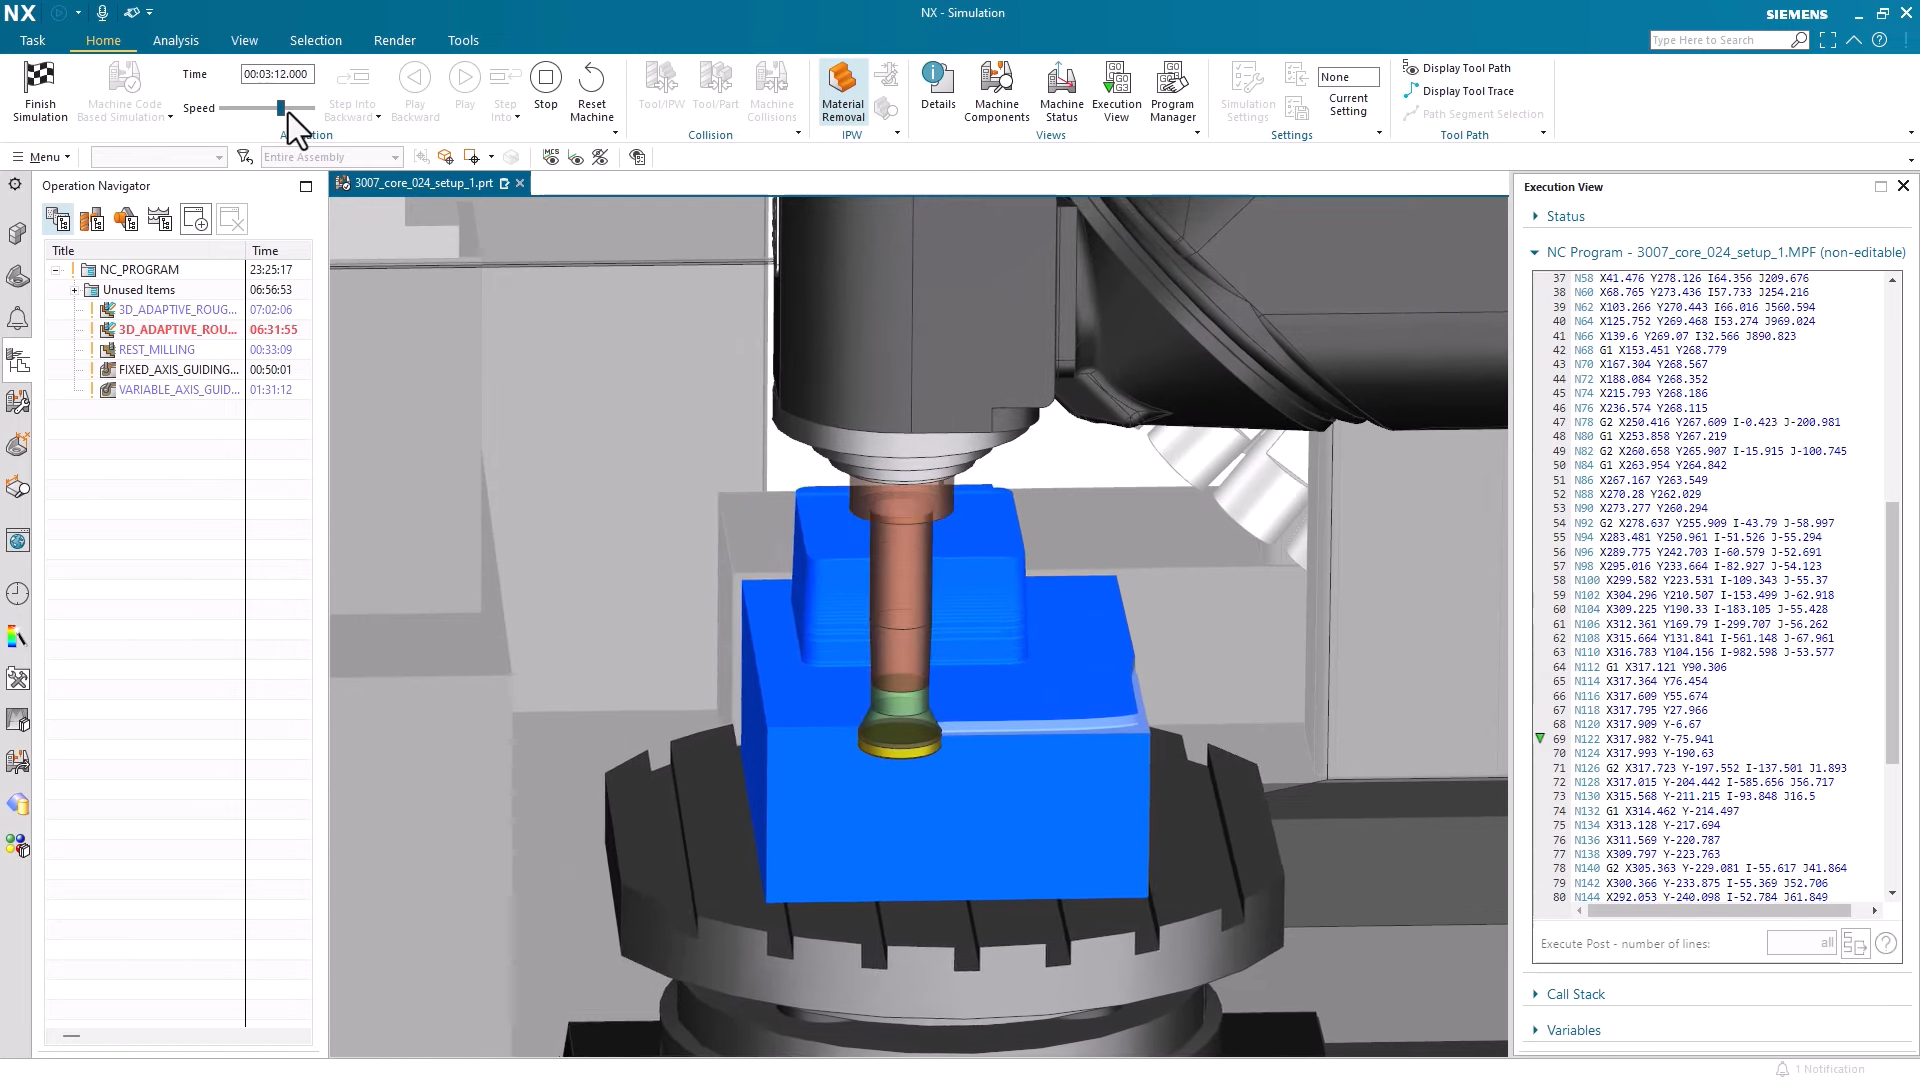Expand the Unused Items node
Image resolution: width=1920 pixels, height=1080 pixels.
pos(74,289)
